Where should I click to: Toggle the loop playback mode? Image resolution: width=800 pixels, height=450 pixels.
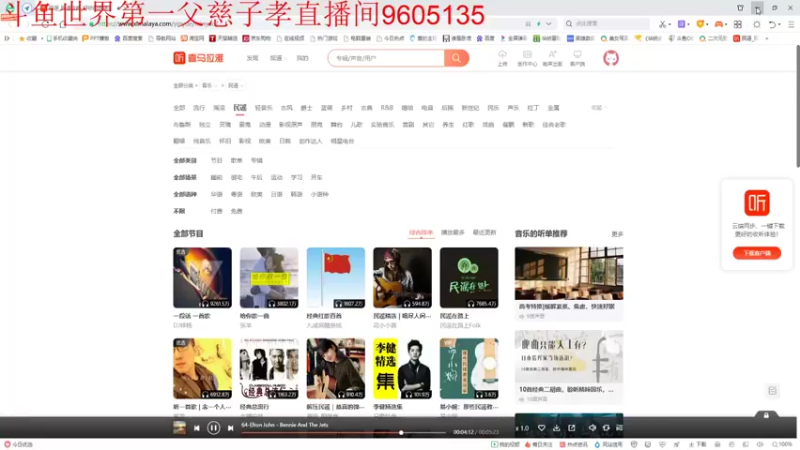[606, 428]
